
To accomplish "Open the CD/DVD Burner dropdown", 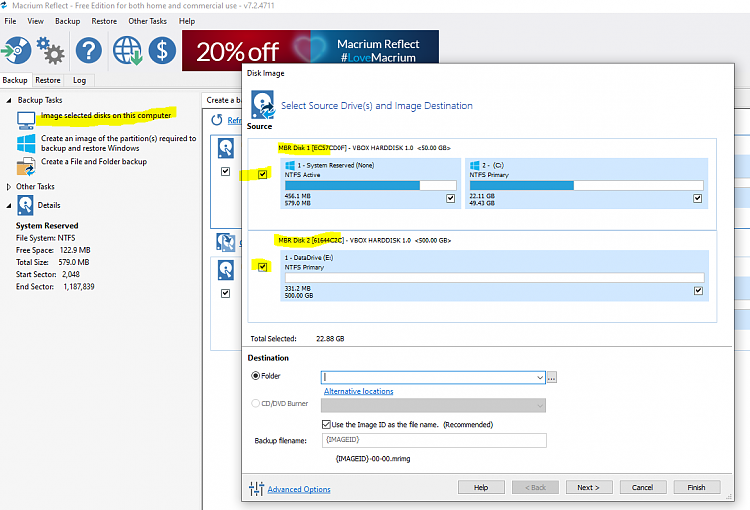I will pyautogui.click(x=433, y=406).
